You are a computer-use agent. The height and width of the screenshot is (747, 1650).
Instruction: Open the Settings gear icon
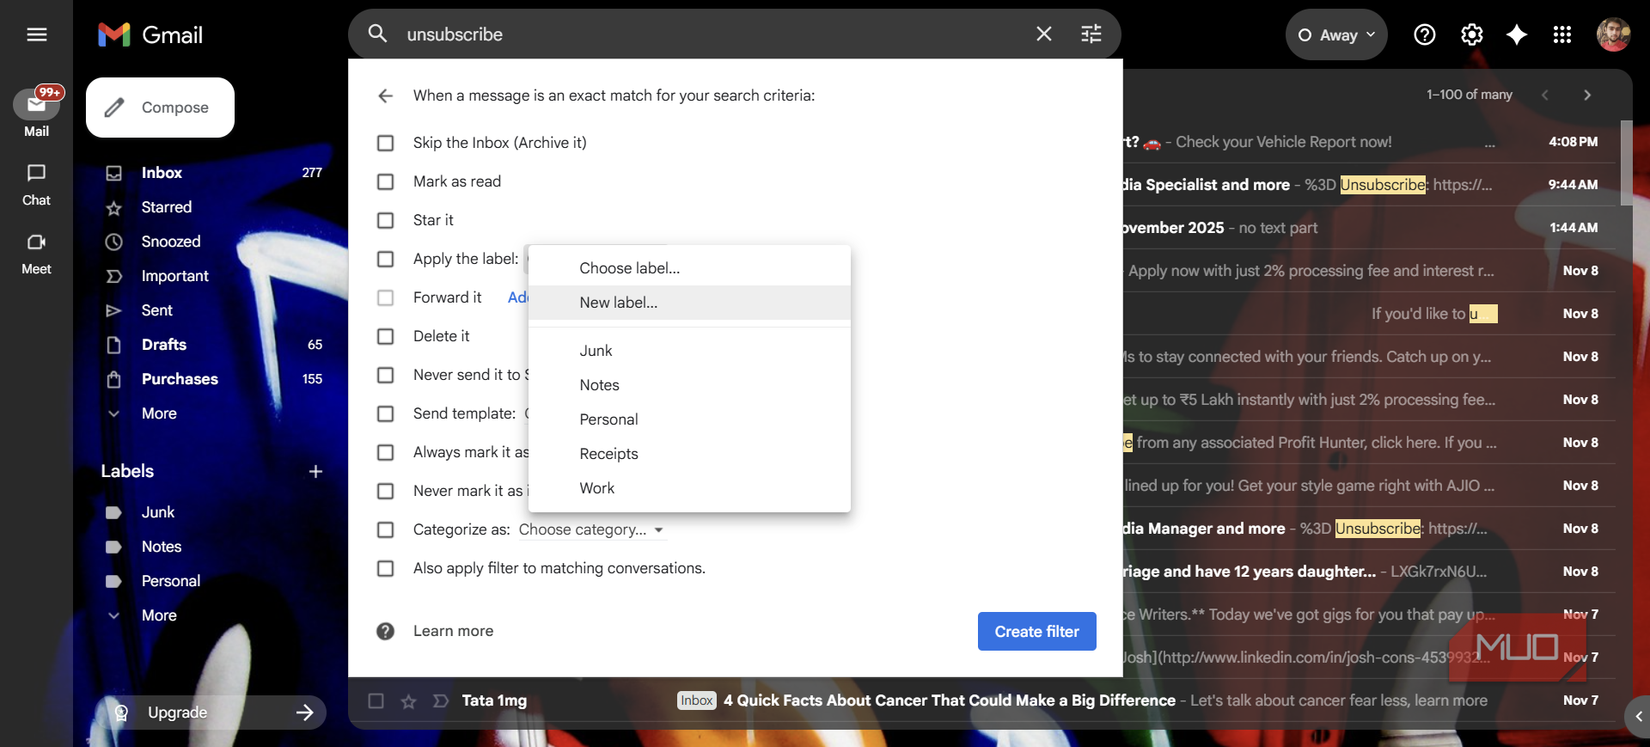1472,35
